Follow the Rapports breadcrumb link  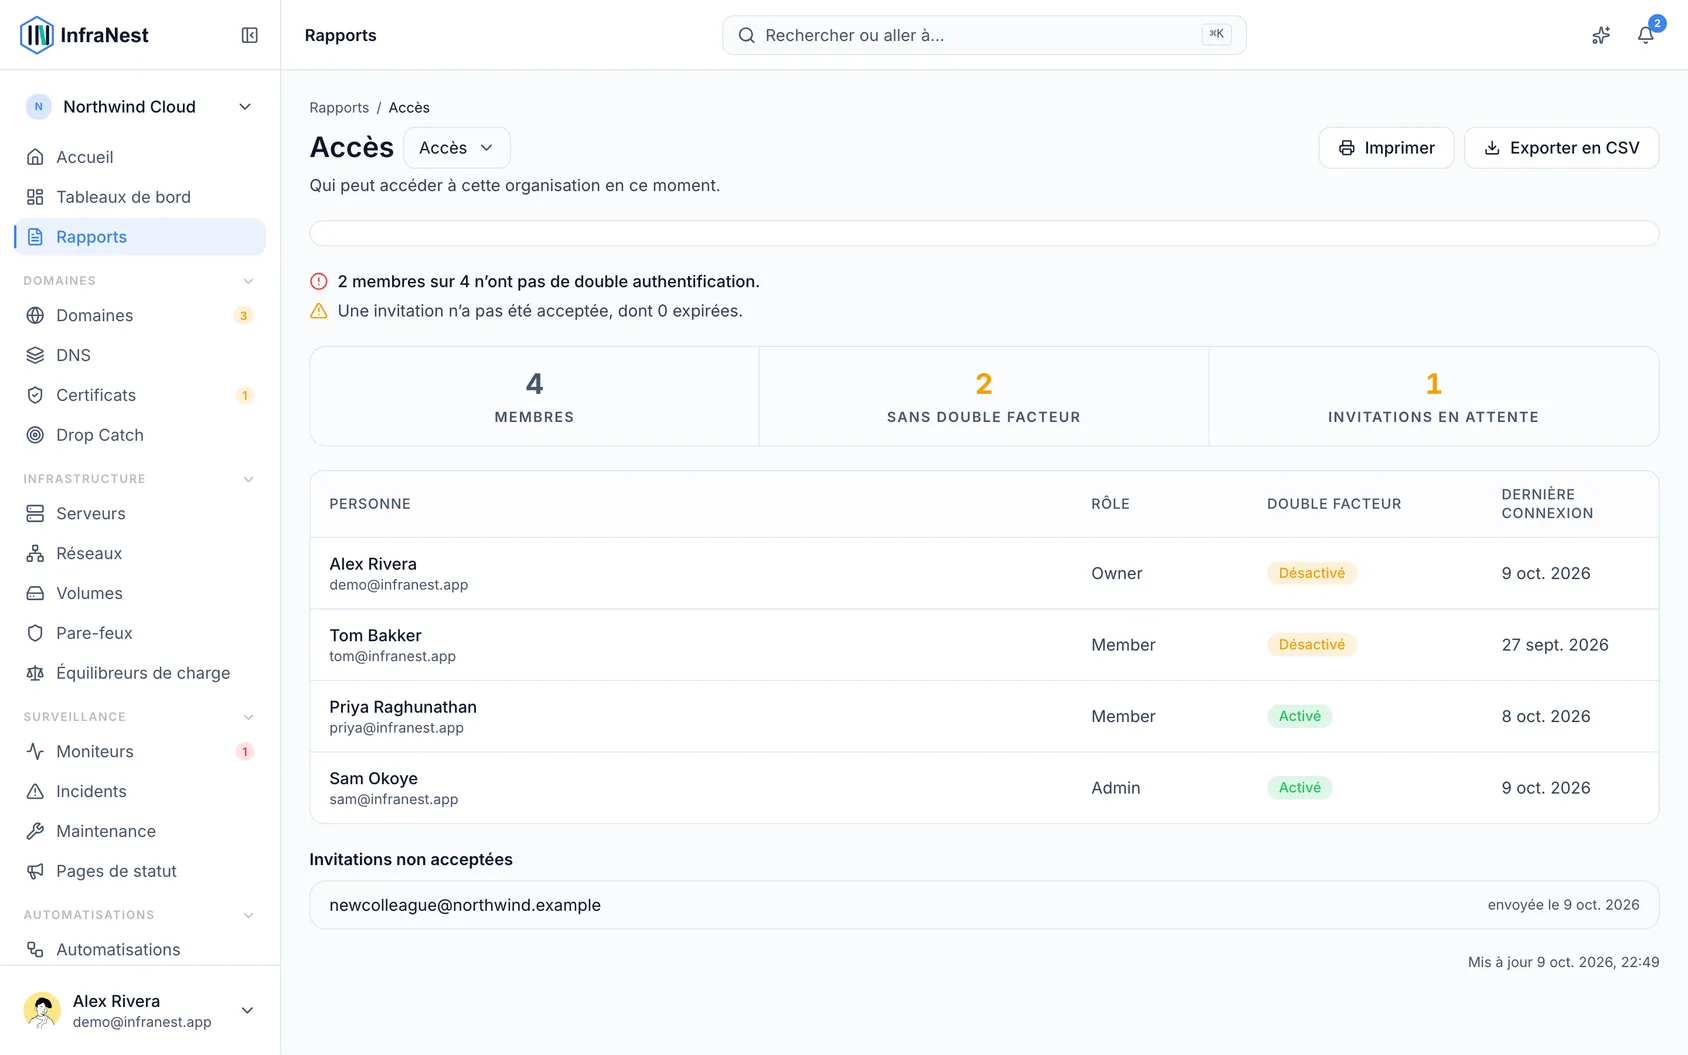[339, 108]
